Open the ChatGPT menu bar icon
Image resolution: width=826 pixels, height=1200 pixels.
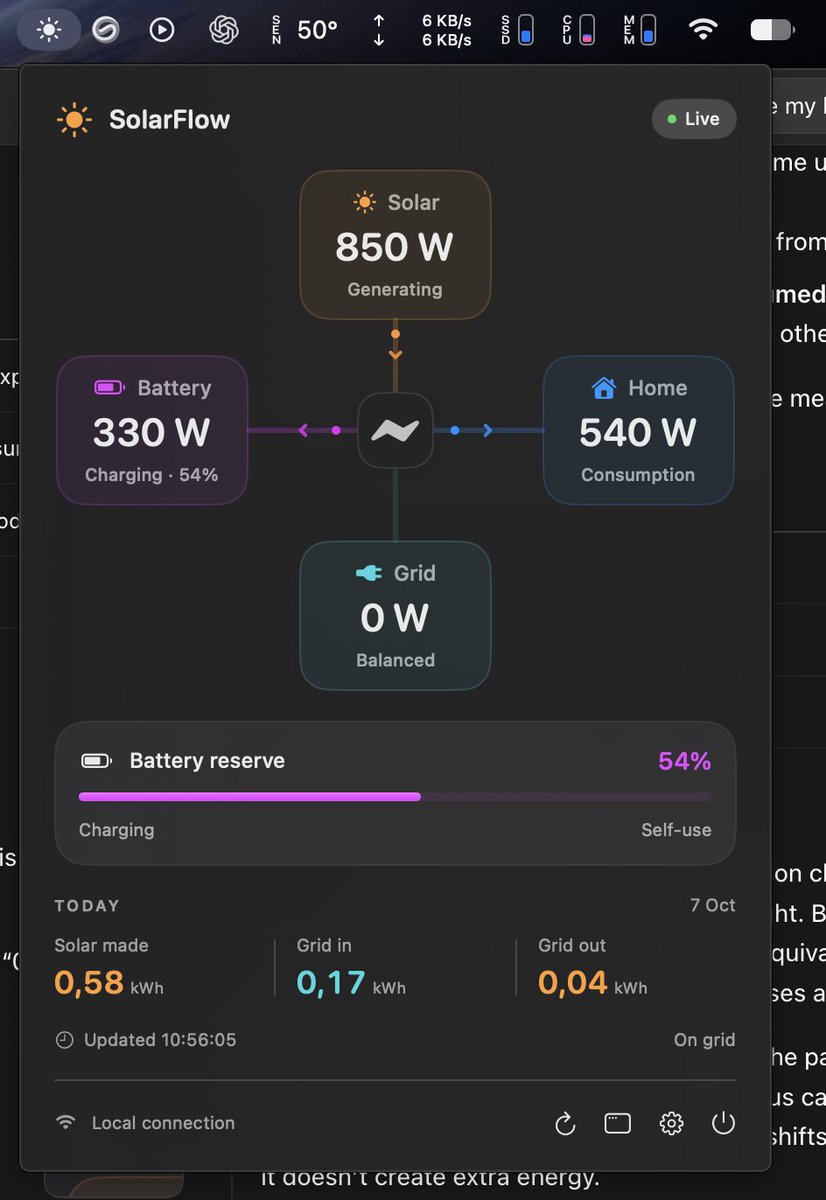pyautogui.click(x=224, y=30)
